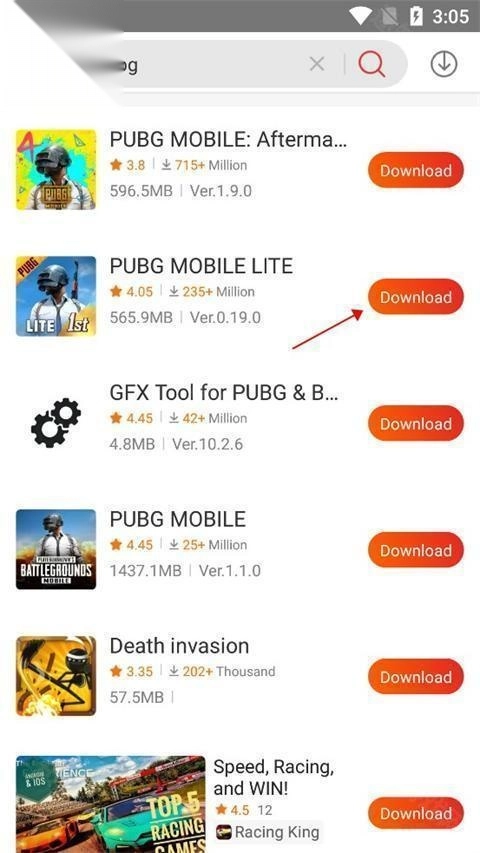
Task: Download PUBG MOBILE: Aftermath
Action: pyautogui.click(x=416, y=170)
